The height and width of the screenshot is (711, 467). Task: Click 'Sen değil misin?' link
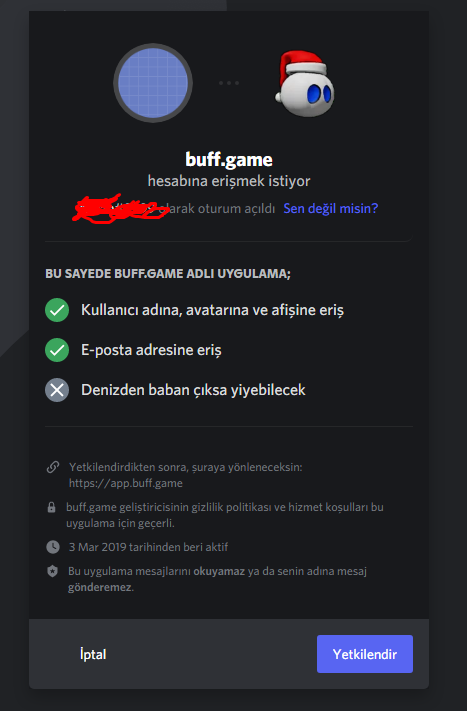tap(331, 209)
